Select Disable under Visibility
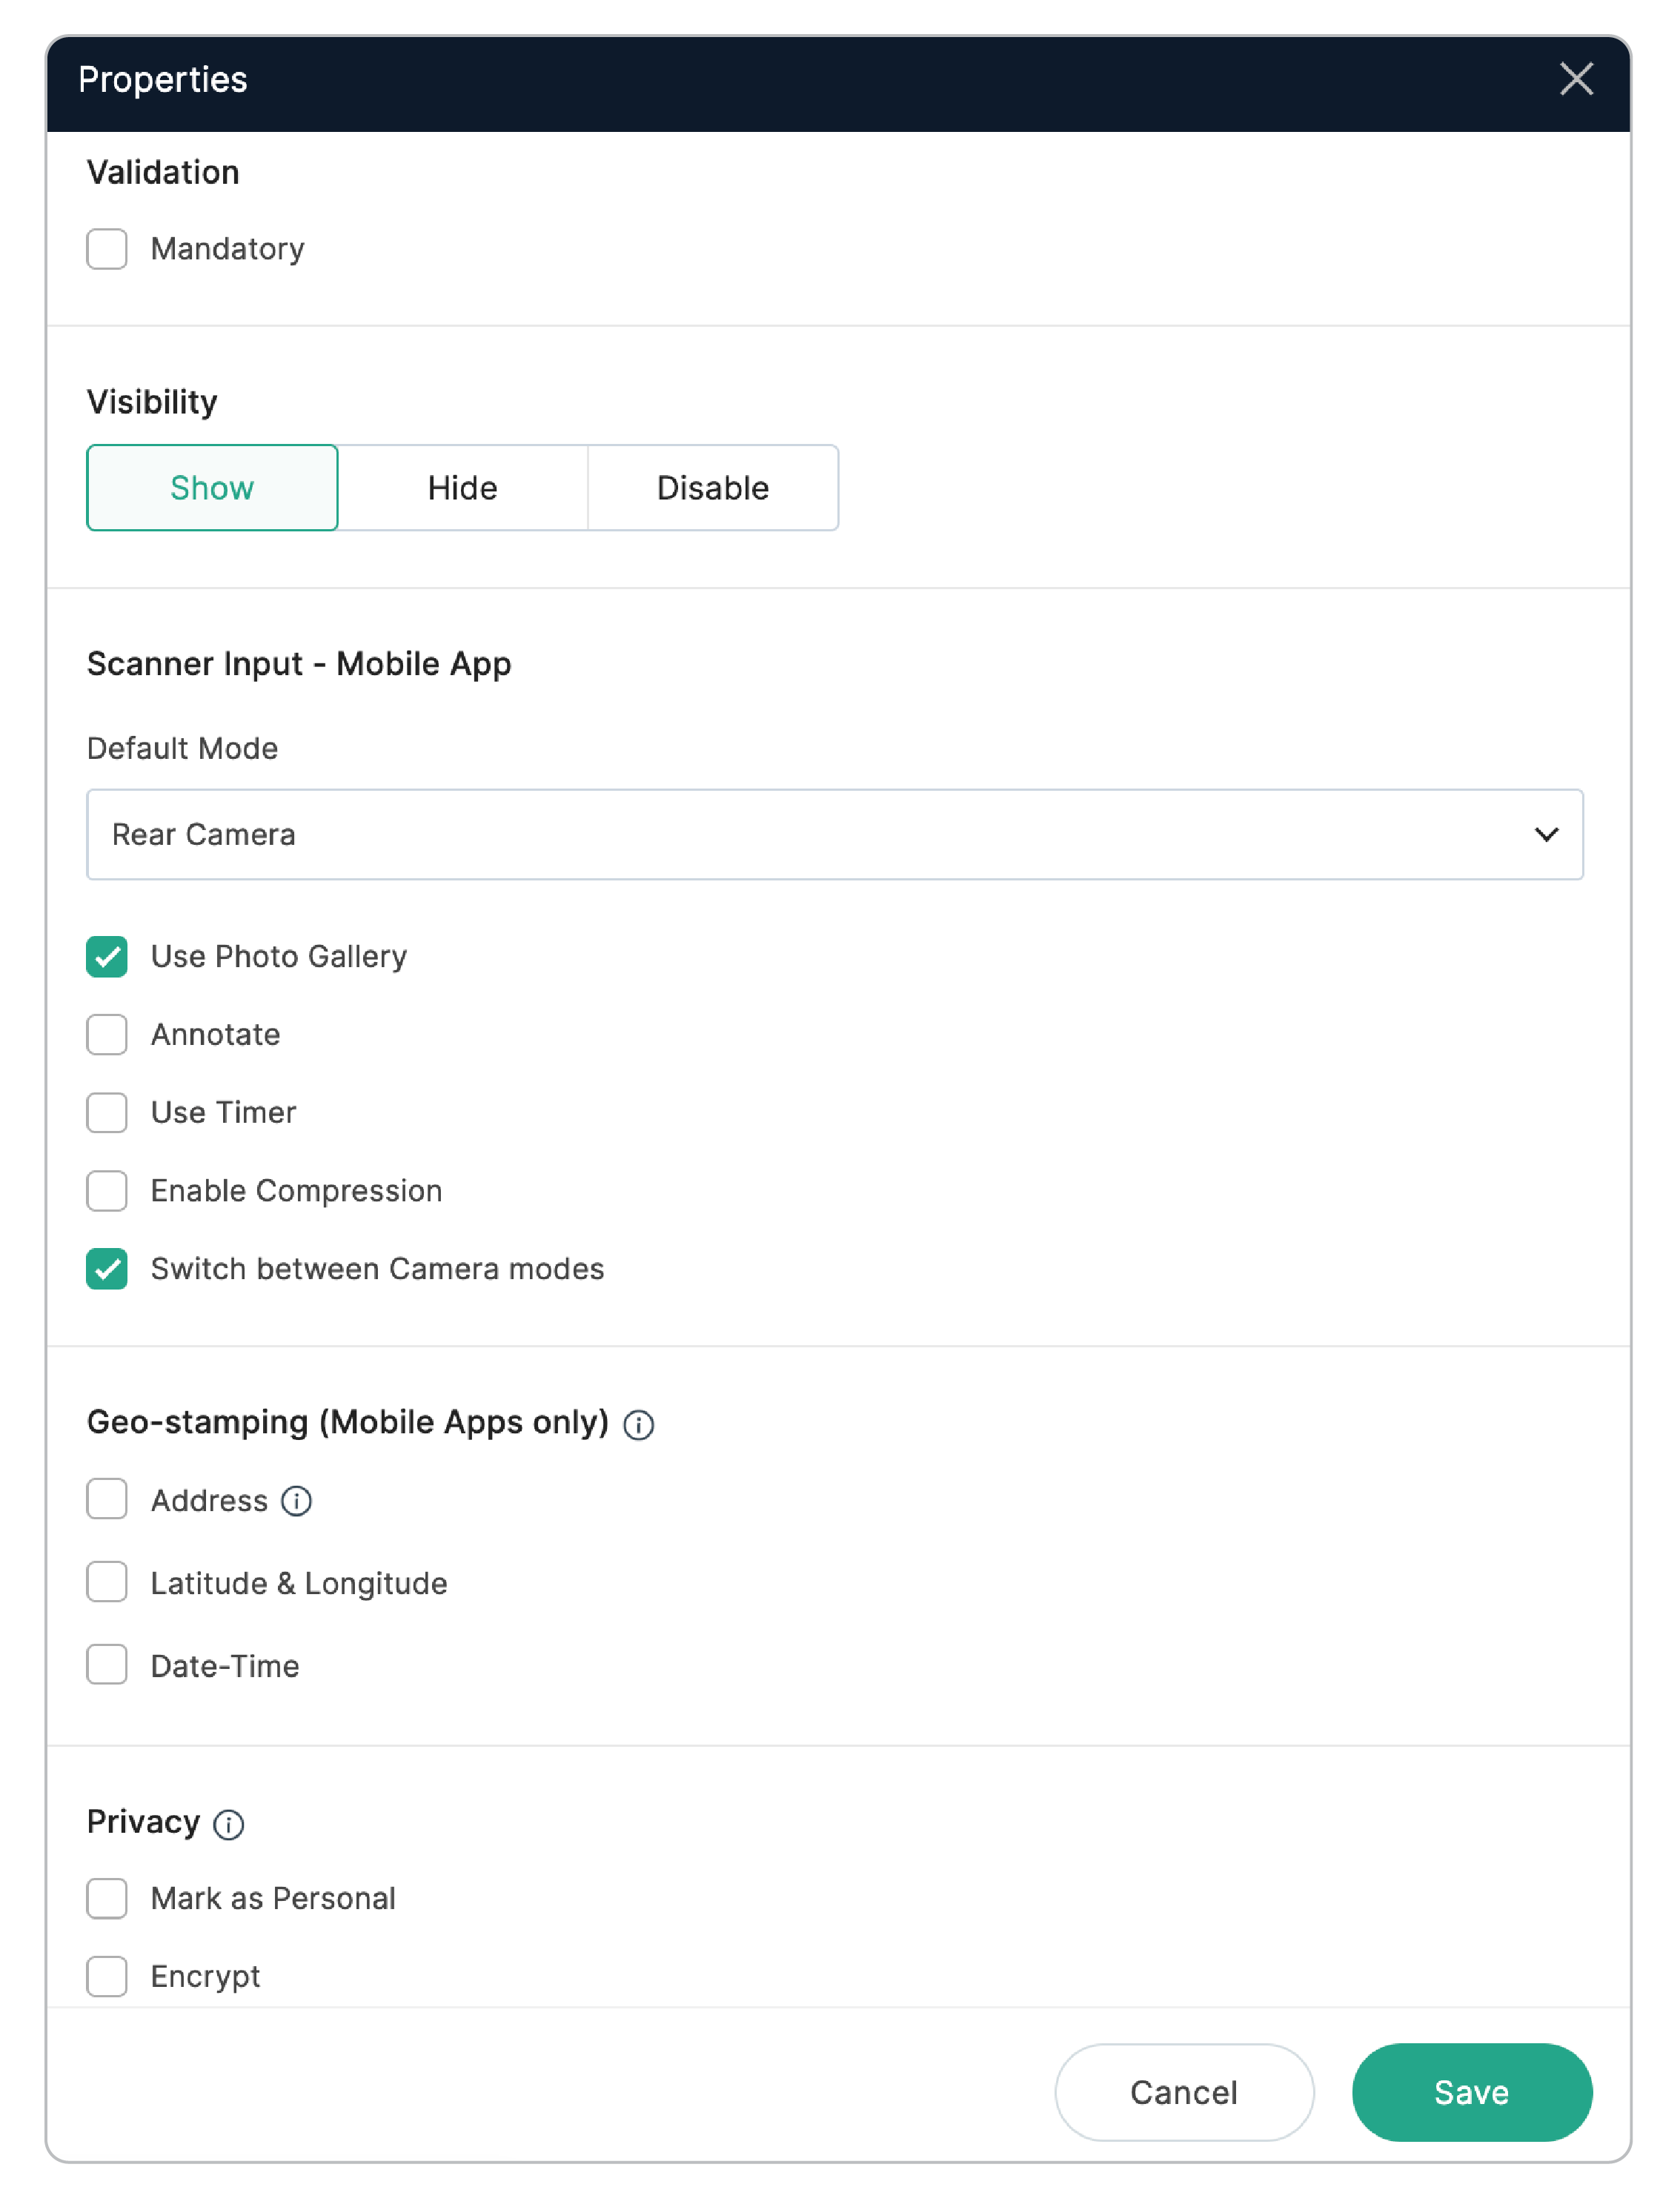The width and height of the screenshot is (1680, 2210). 712,488
